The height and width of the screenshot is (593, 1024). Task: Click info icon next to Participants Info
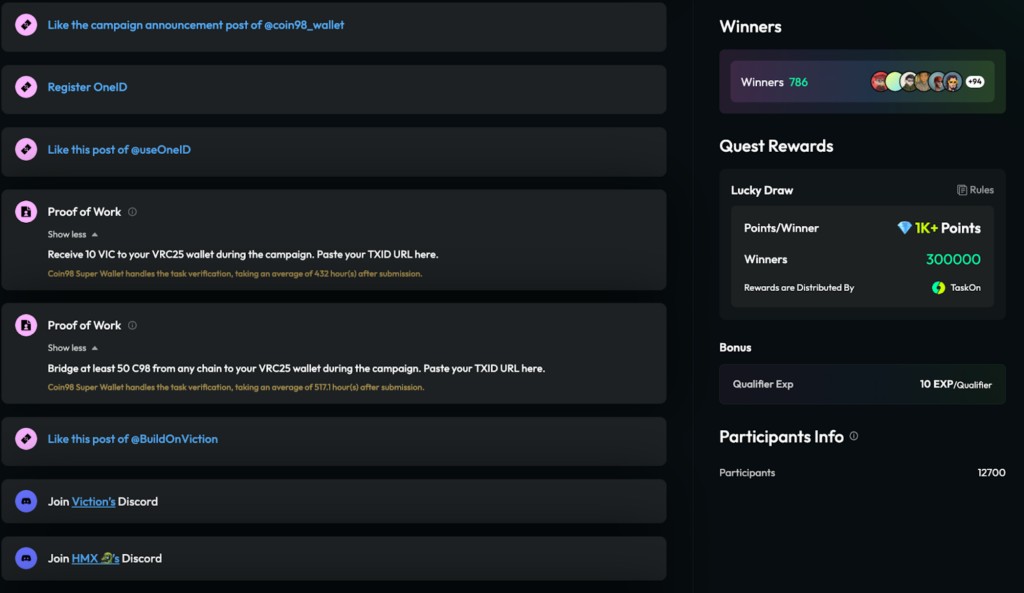(x=853, y=437)
